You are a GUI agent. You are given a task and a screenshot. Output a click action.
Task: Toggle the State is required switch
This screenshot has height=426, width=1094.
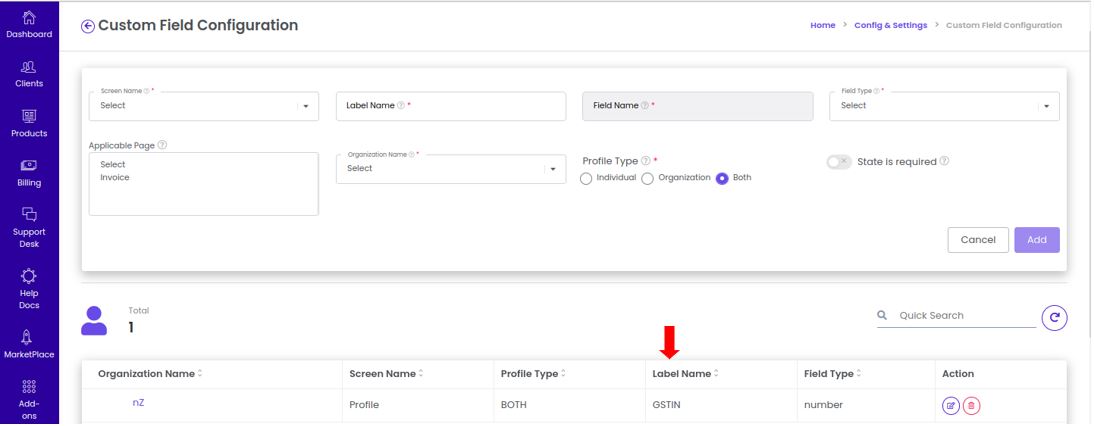tap(839, 162)
